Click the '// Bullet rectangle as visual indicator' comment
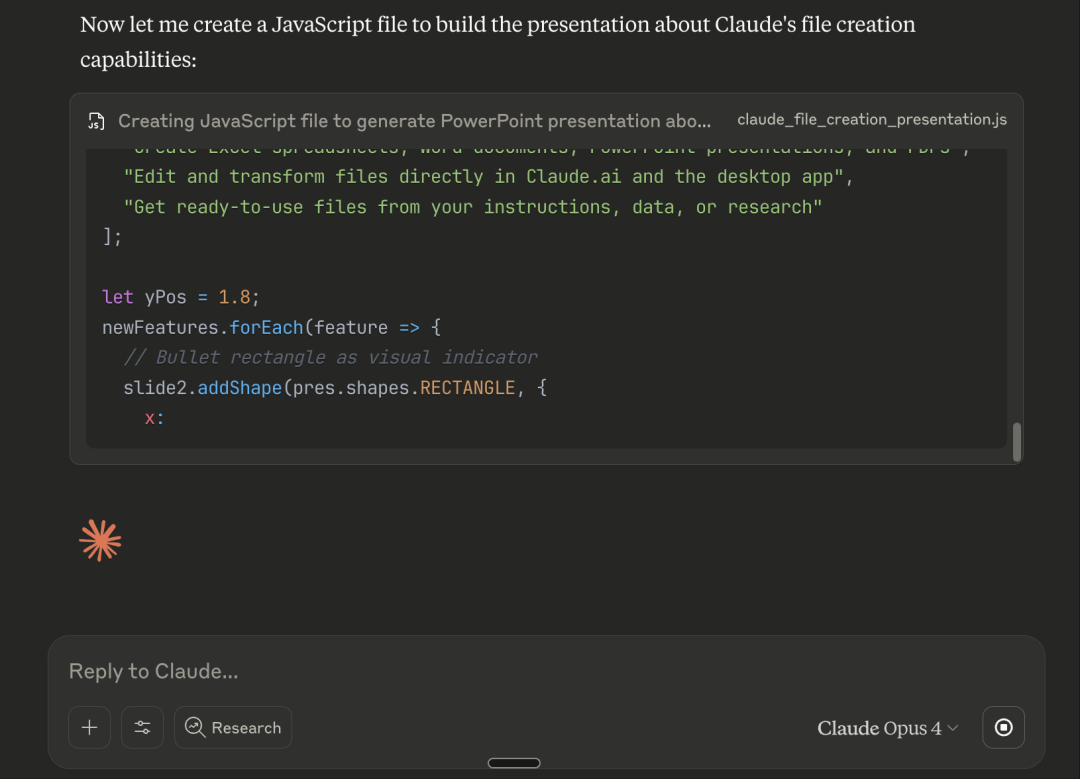This screenshot has height=779, width=1080. click(x=330, y=357)
